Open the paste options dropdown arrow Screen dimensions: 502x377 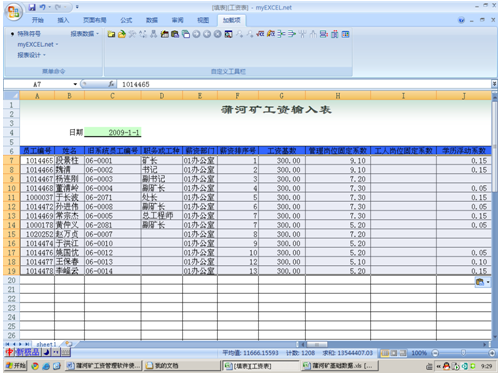pyautogui.click(x=487, y=282)
